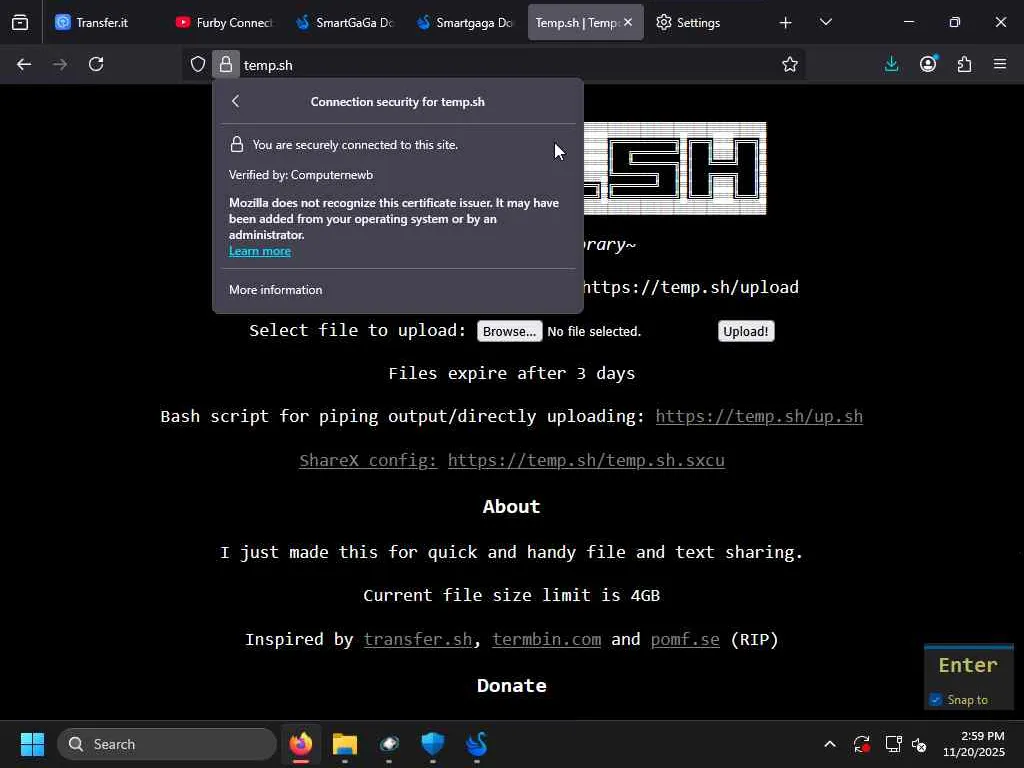The image size is (1024, 768).
Task: Click the muted volume tray icon
Action: 919,744
